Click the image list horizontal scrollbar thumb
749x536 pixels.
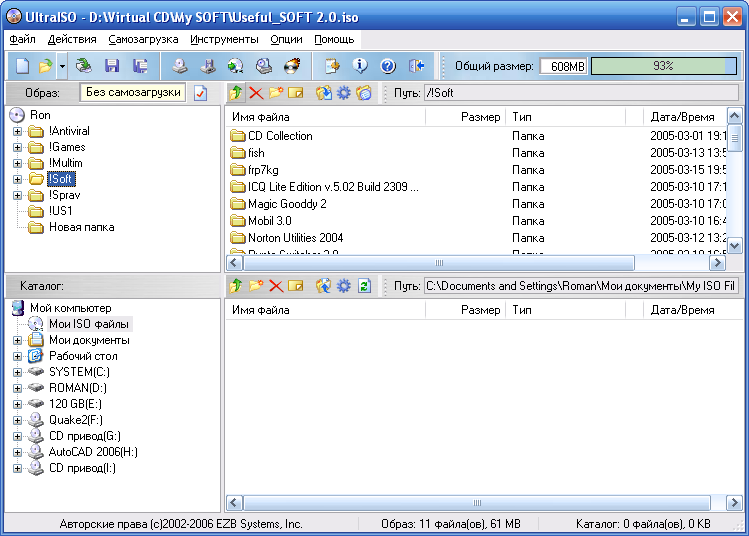point(439,263)
